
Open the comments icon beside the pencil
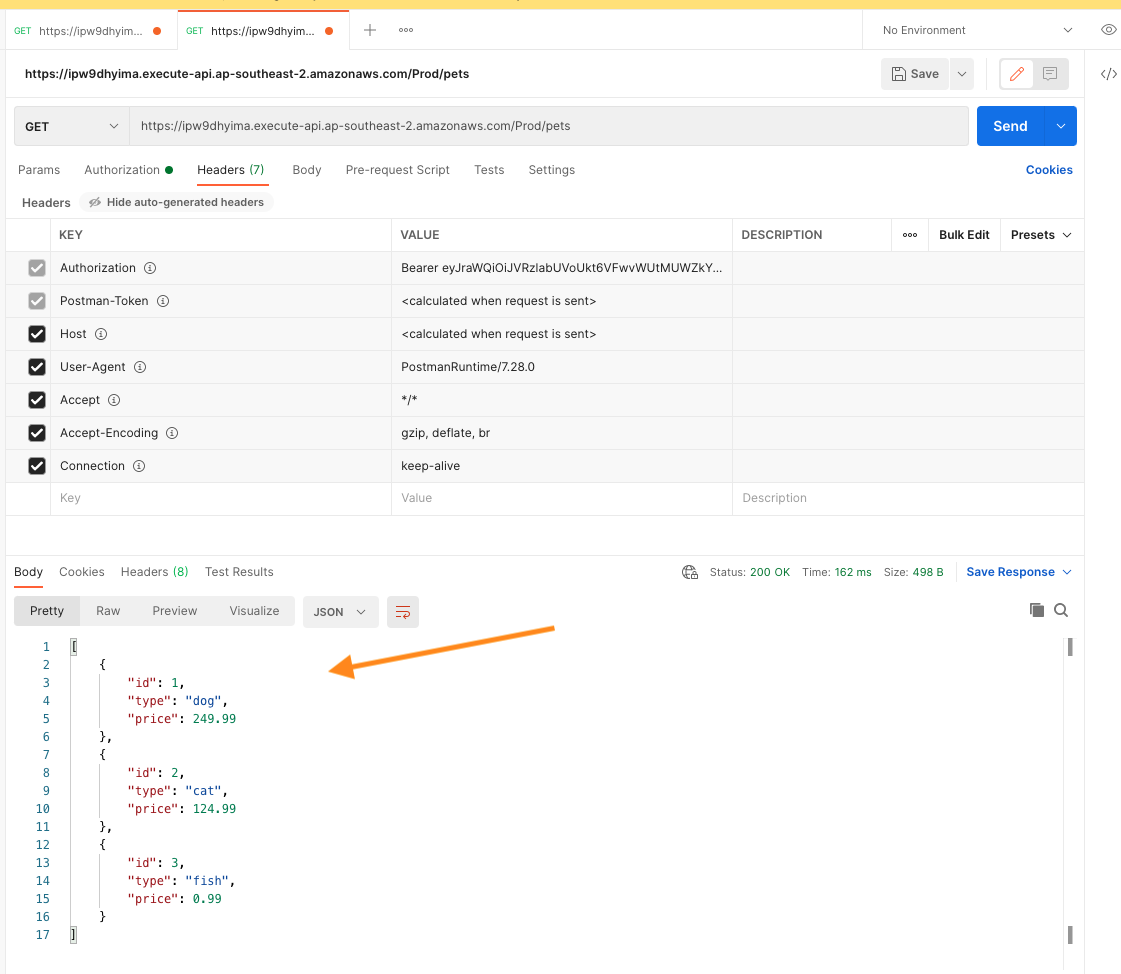[x=1050, y=74]
